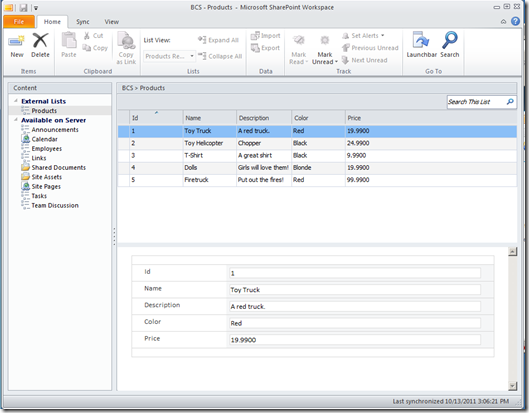Open Site Assets library
Viewport: 529px width, 413px height.
pyautogui.click(x=47, y=177)
